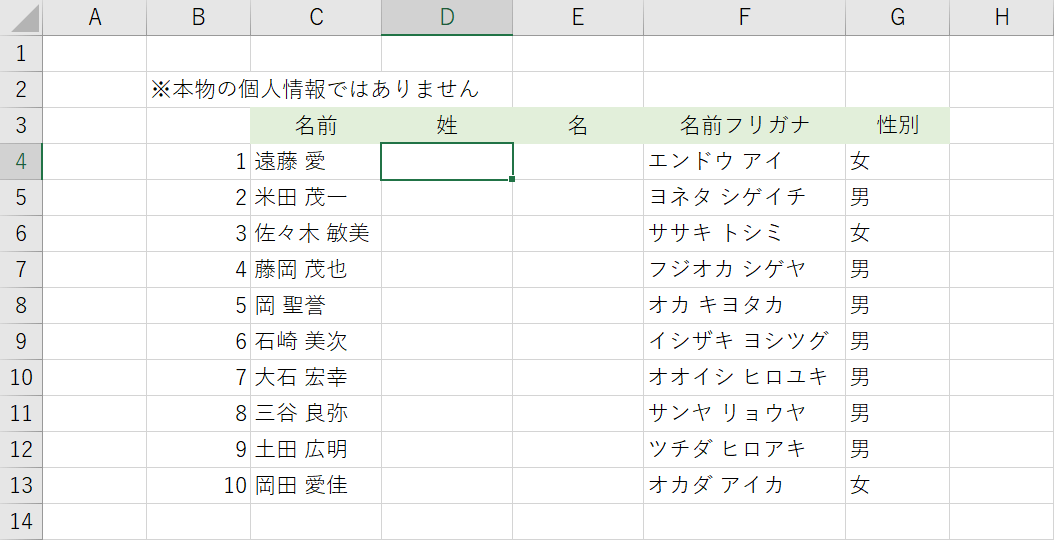Click the fill handle of cell D4
The height and width of the screenshot is (540, 1054).
point(513,179)
